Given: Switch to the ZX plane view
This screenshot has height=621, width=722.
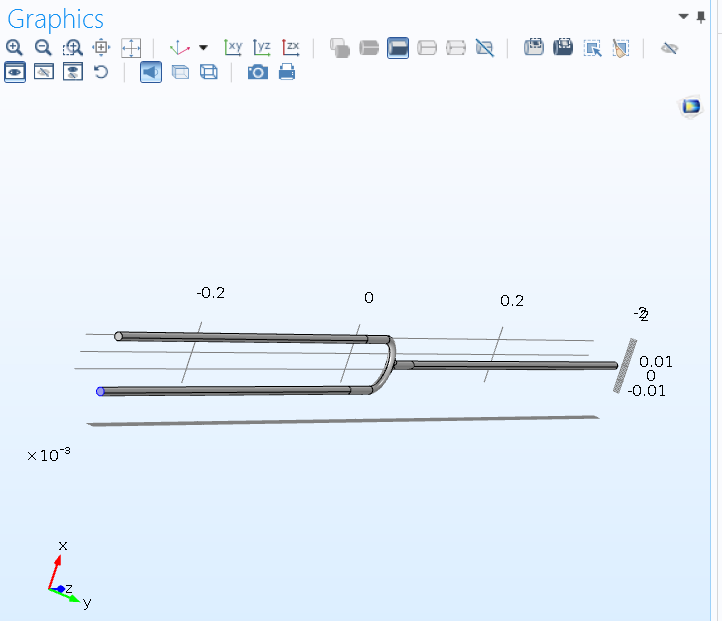Looking at the screenshot, I should click(x=291, y=47).
